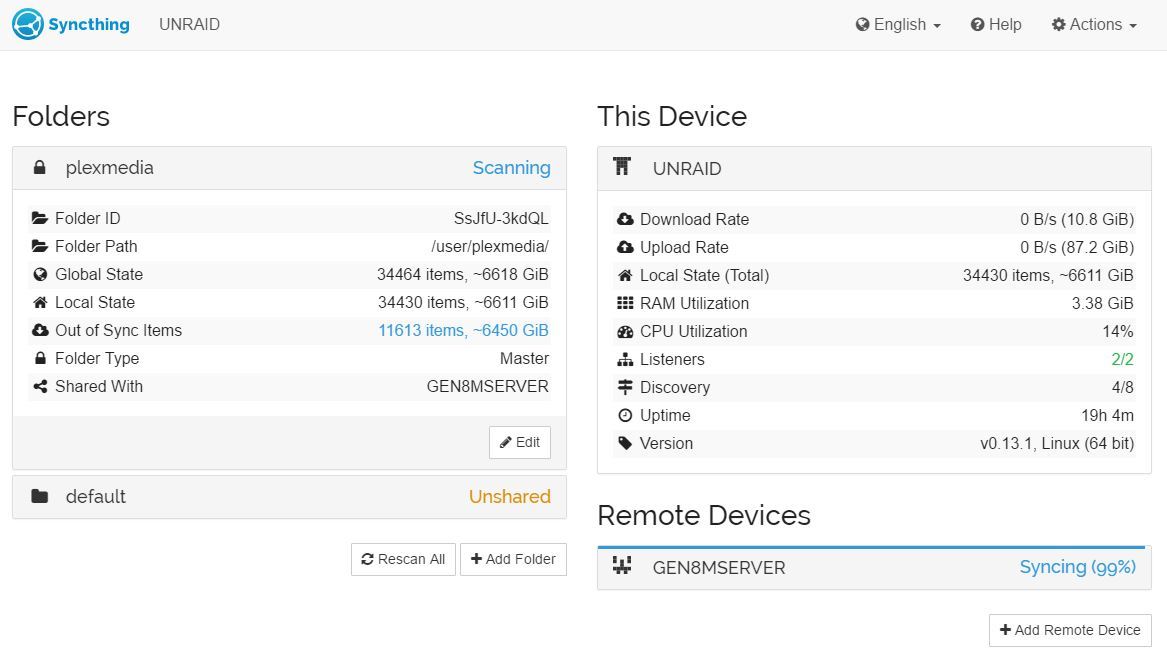The height and width of the screenshot is (660, 1167).
Task: Collapse the UNRAID device panel
Action: tap(875, 169)
